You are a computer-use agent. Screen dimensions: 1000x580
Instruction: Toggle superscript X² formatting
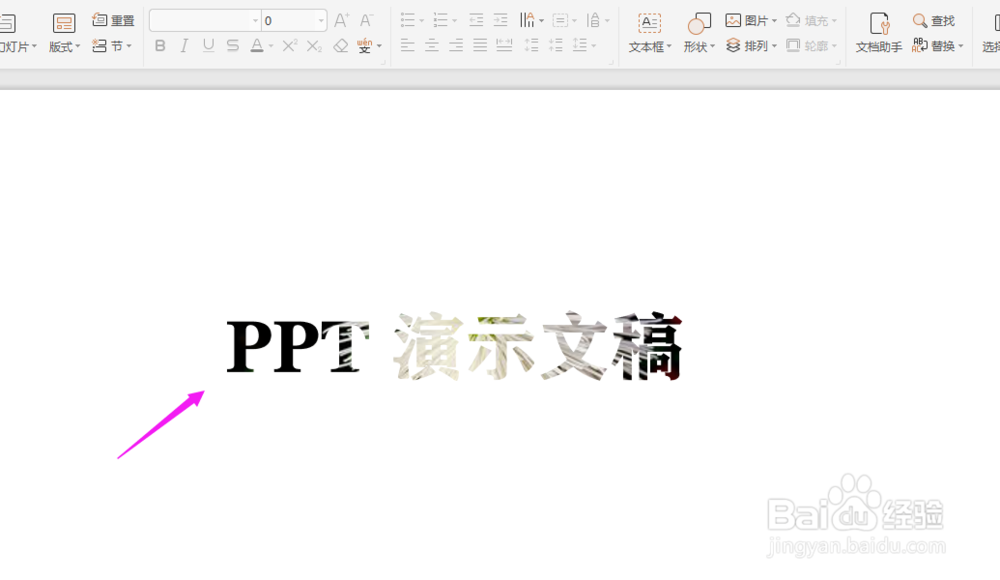point(290,46)
